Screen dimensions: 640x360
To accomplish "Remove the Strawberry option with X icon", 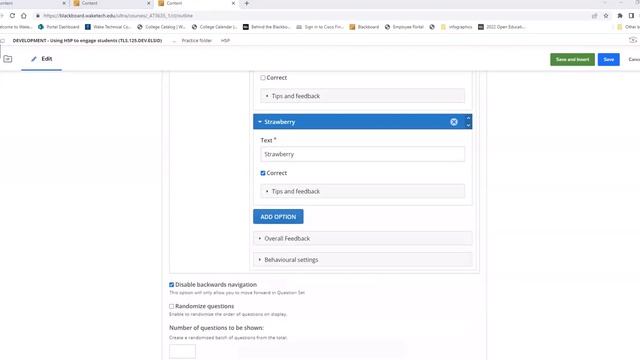I will pyautogui.click(x=454, y=122).
